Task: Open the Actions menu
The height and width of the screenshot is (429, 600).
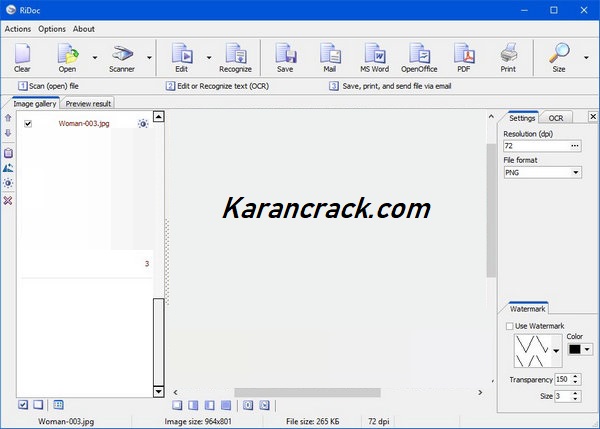Action: click(x=18, y=29)
